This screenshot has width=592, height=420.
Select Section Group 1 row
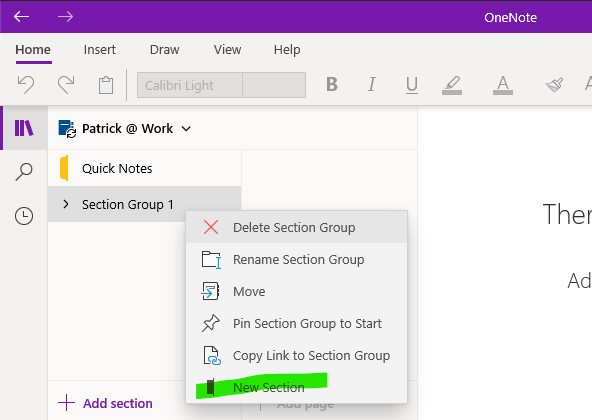click(144, 204)
